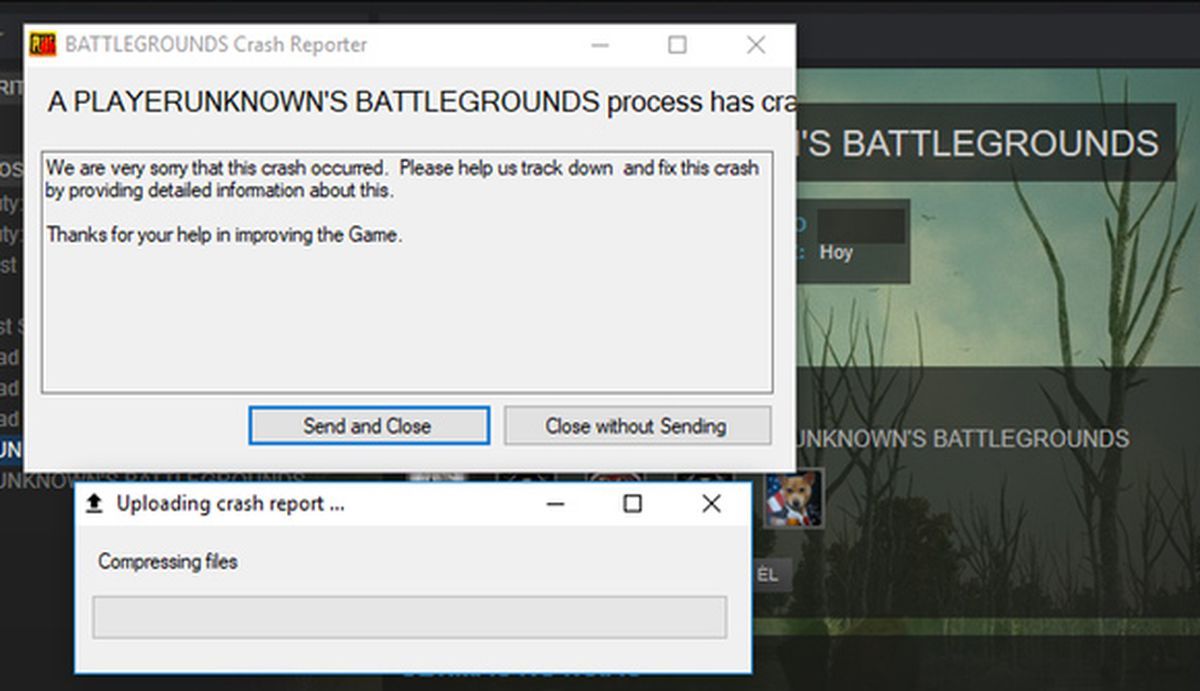The image size is (1200, 691).
Task: Maximize the Uploading crash report window
Action: click(x=632, y=504)
